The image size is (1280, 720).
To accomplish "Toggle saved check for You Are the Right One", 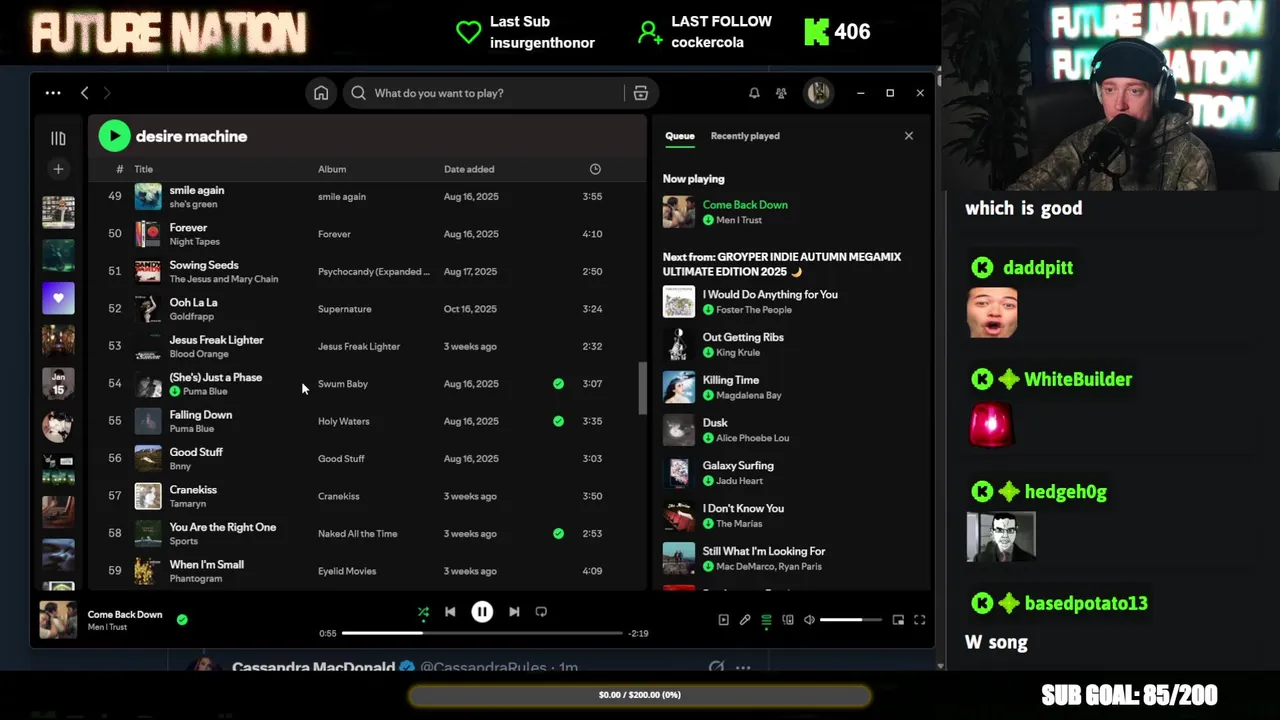I will [x=558, y=534].
